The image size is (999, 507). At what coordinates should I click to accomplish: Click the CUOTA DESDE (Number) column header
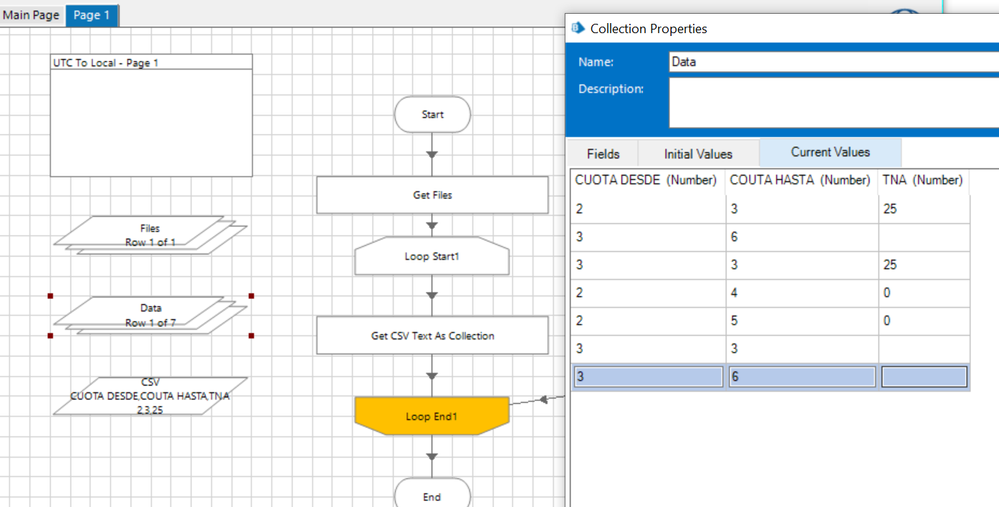point(646,180)
